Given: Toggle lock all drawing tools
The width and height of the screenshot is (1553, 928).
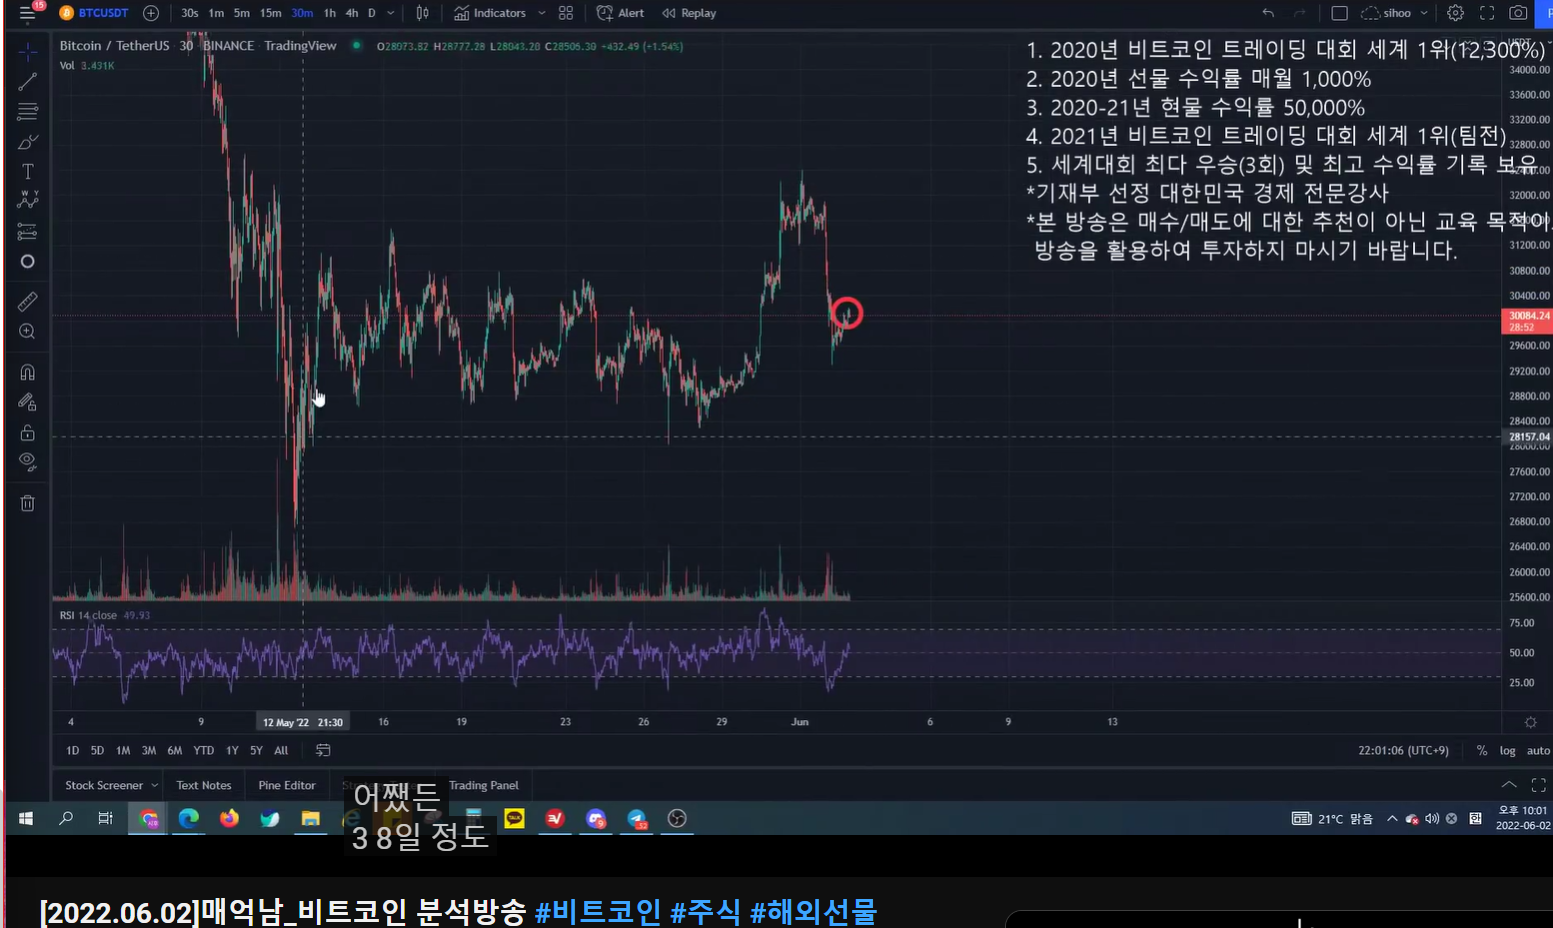Looking at the screenshot, I should [x=28, y=432].
